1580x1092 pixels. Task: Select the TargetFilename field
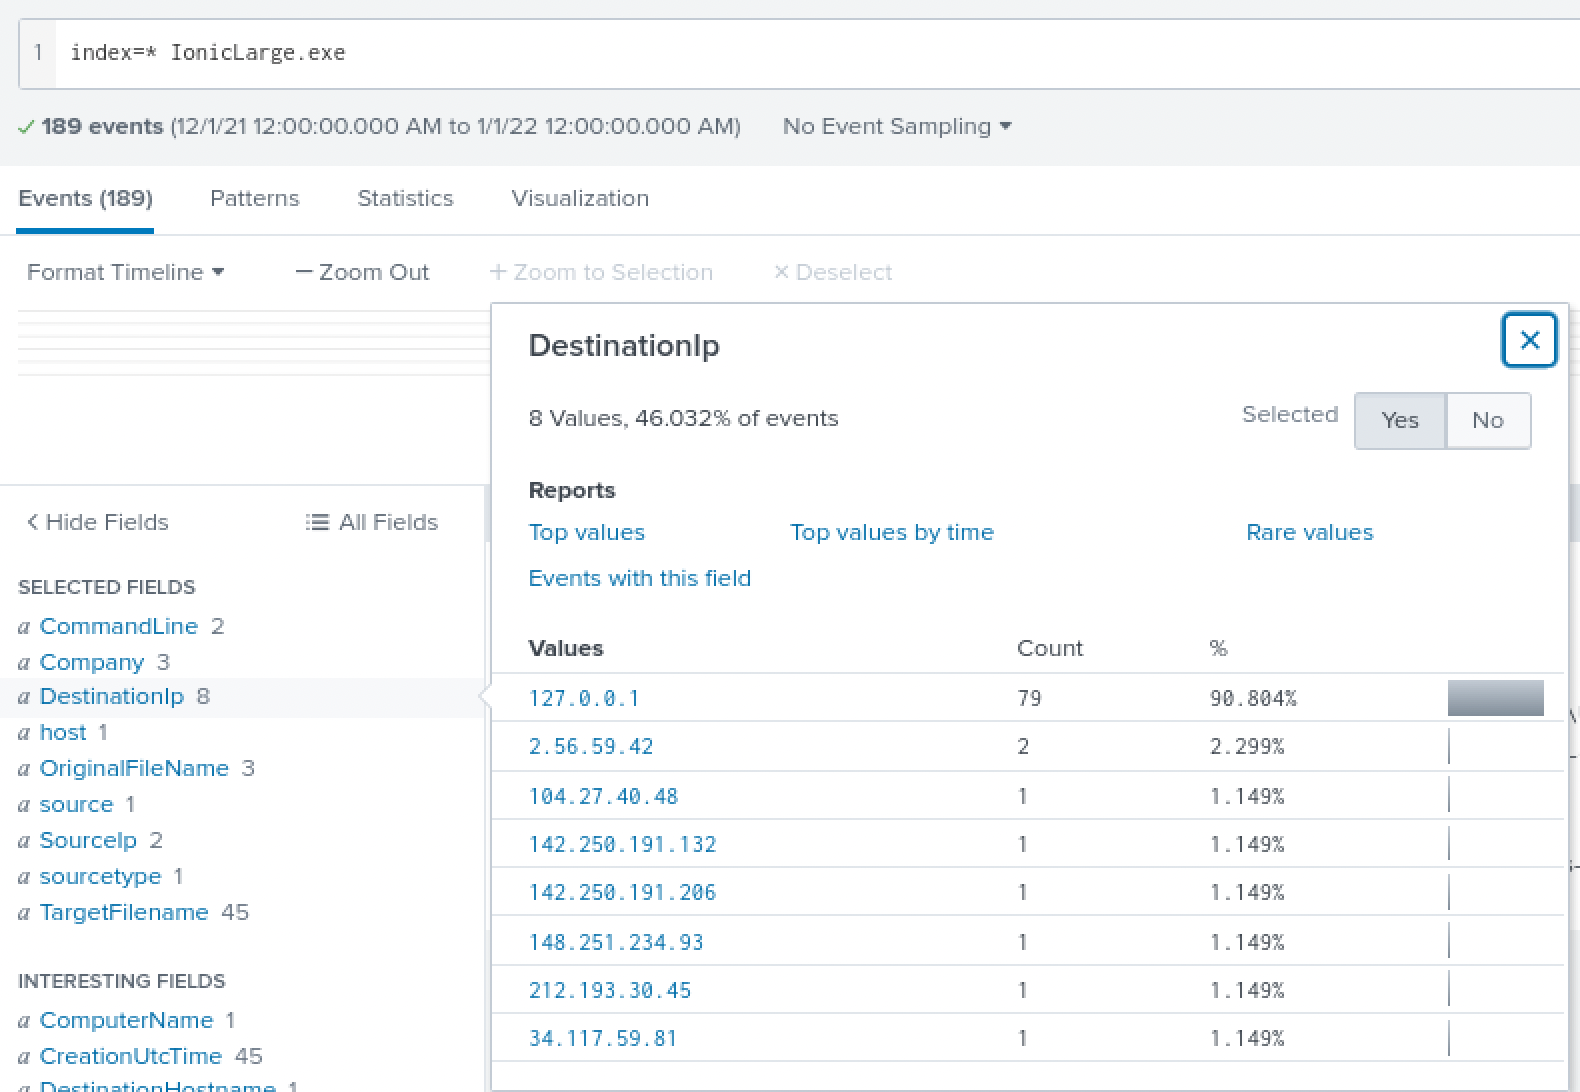point(124,912)
